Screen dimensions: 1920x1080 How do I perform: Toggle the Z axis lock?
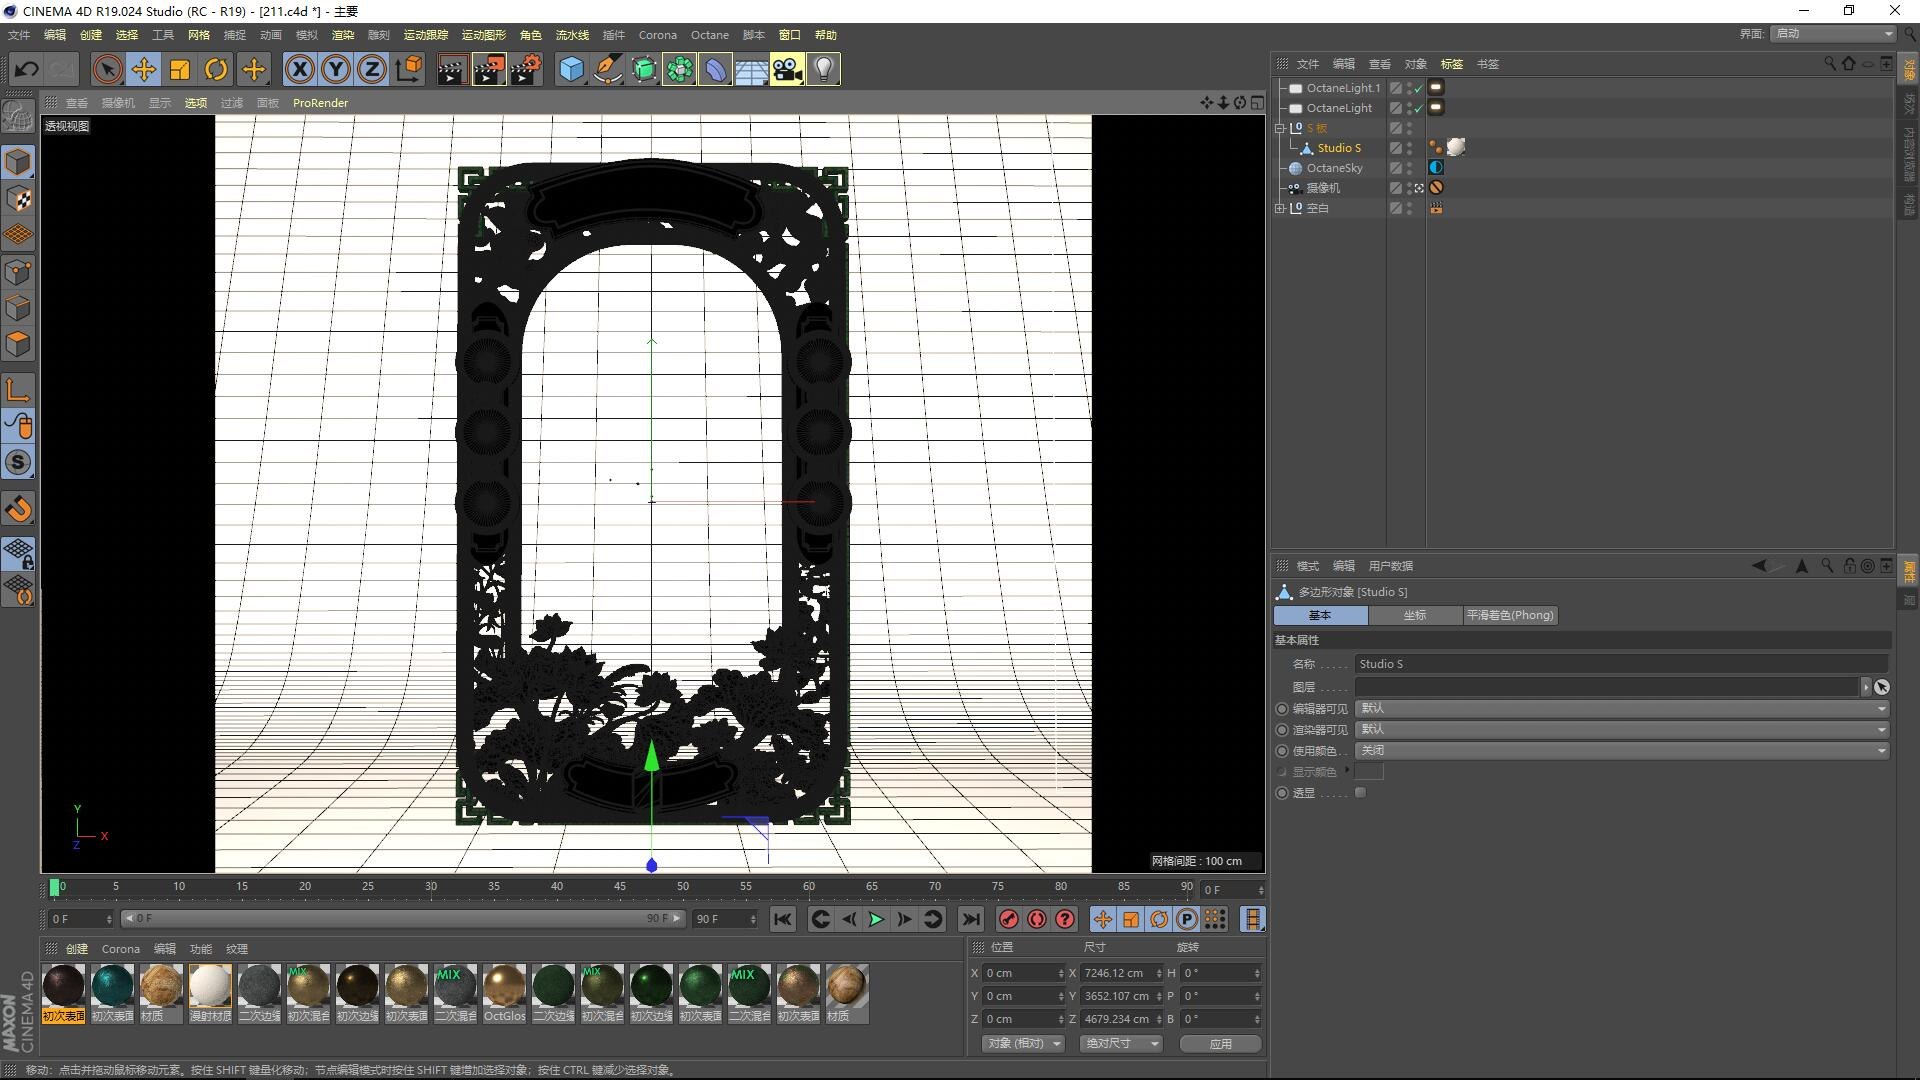pyautogui.click(x=372, y=69)
